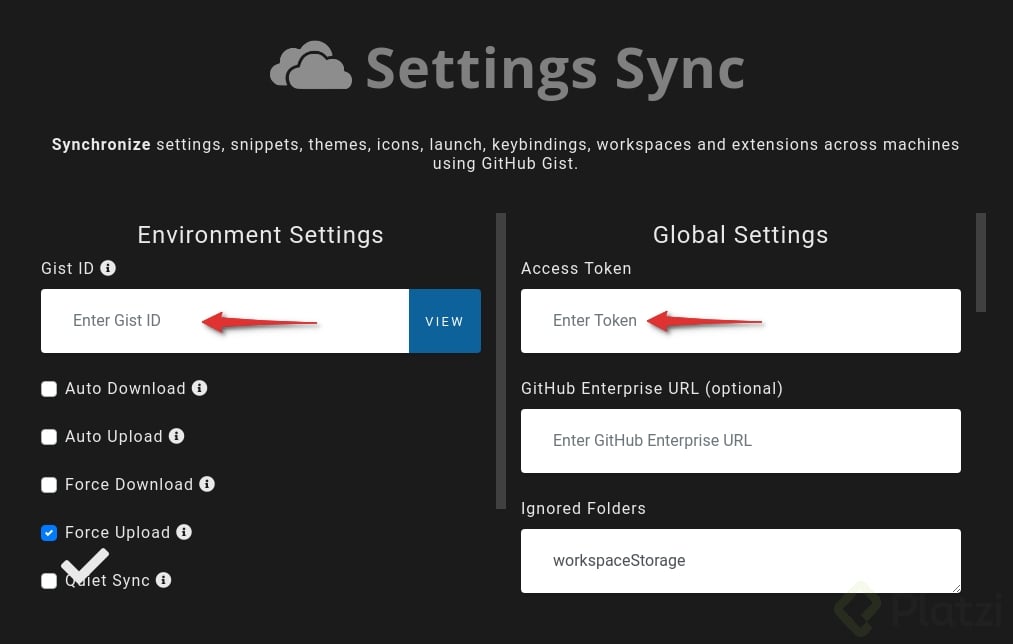Click the Ignored Folders text area

(x=740, y=561)
